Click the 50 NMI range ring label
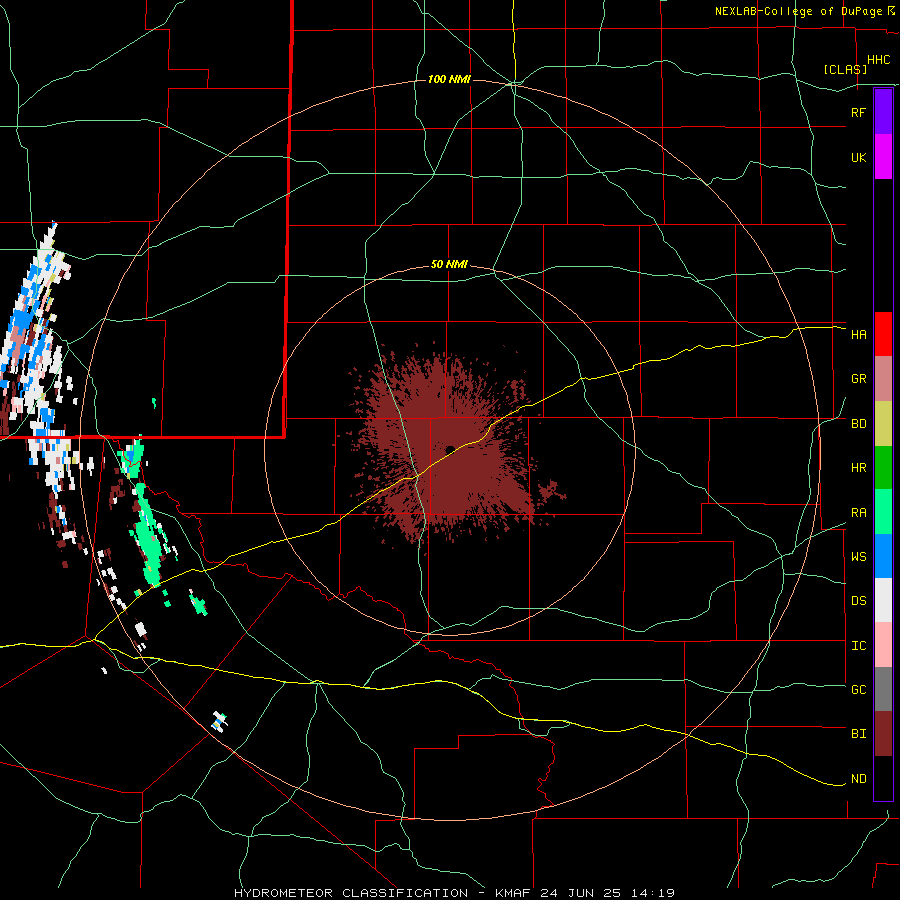 click(449, 264)
